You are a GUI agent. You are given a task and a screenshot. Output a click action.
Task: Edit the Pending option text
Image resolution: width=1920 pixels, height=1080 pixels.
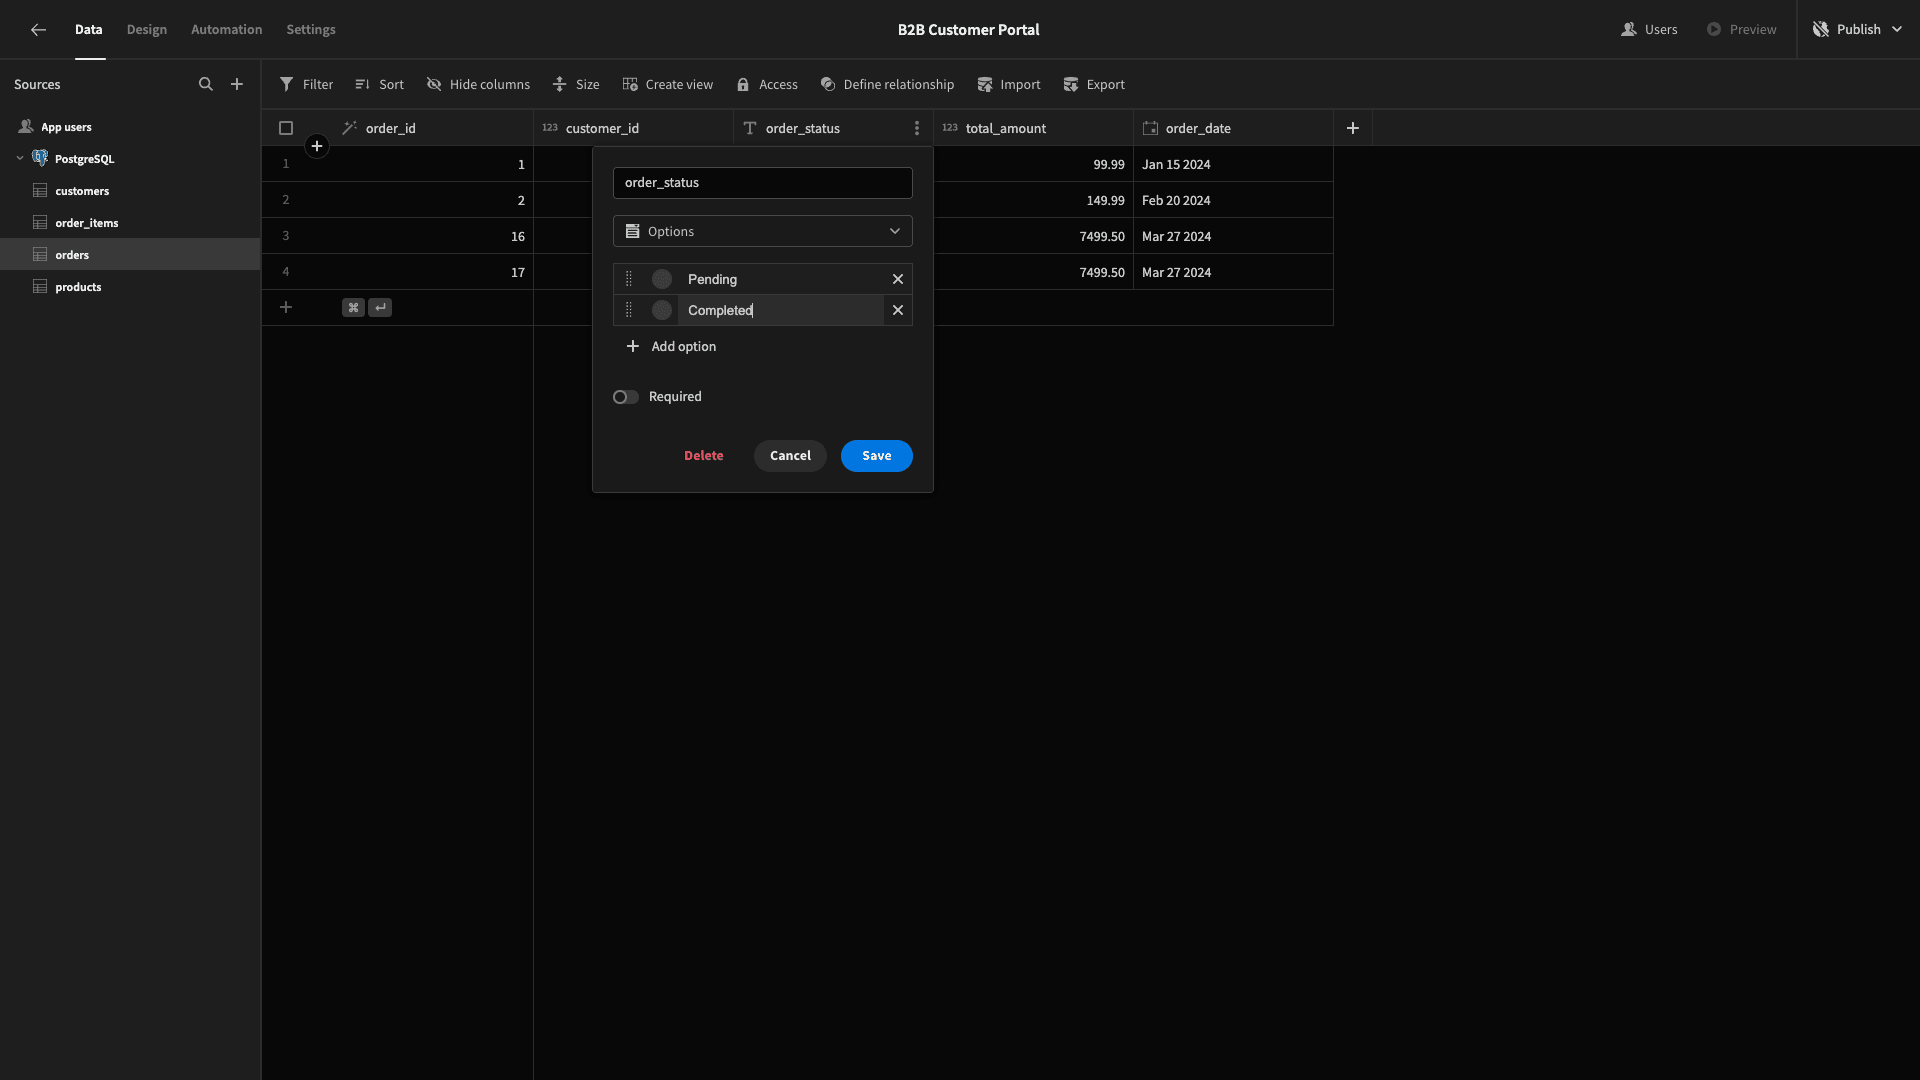pyautogui.click(x=780, y=279)
